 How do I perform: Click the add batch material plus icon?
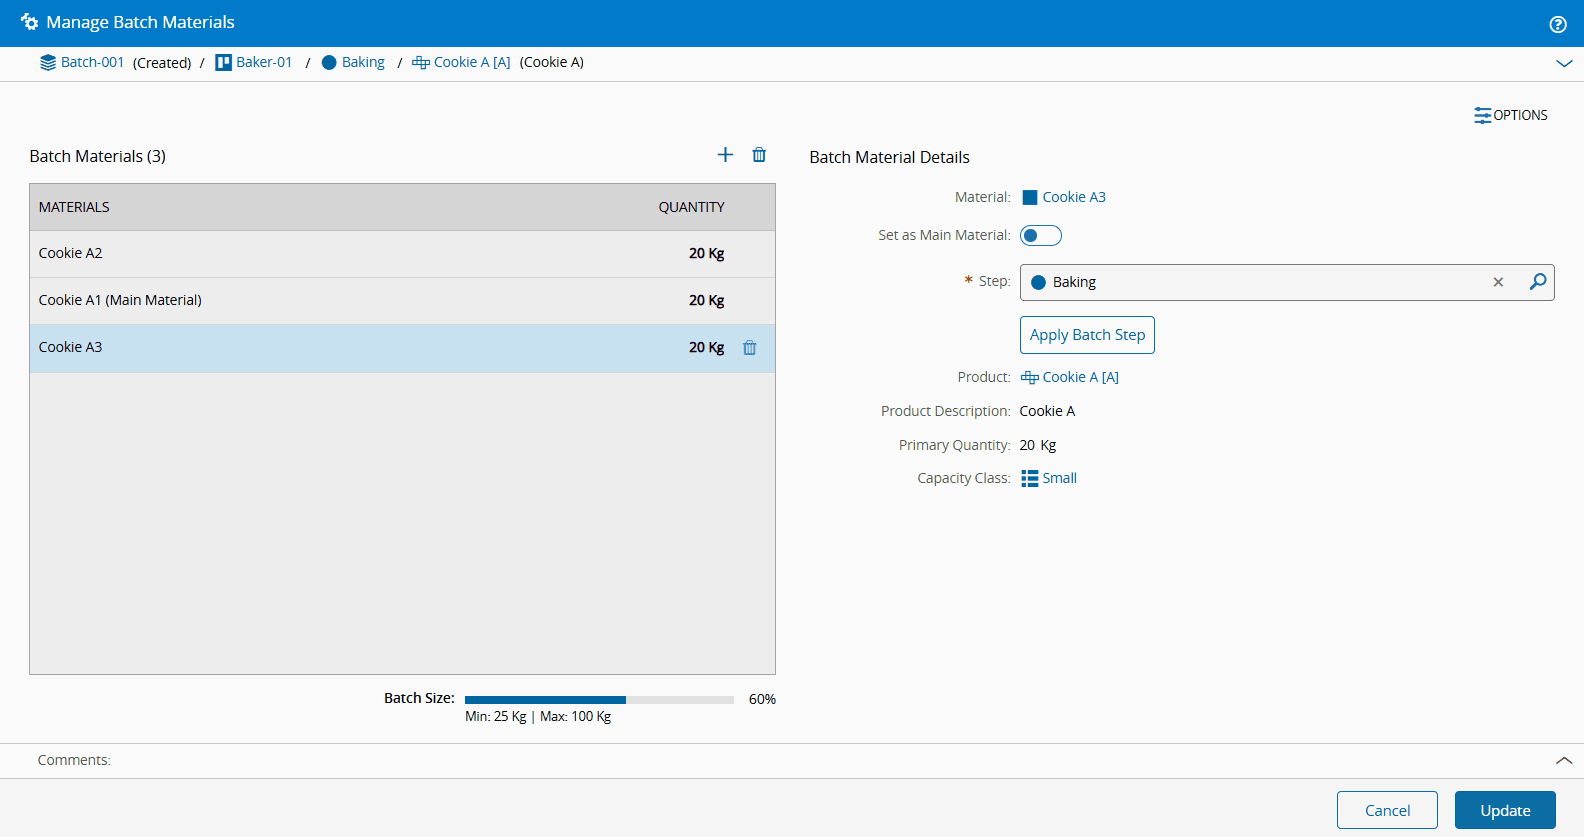point(725,155)
